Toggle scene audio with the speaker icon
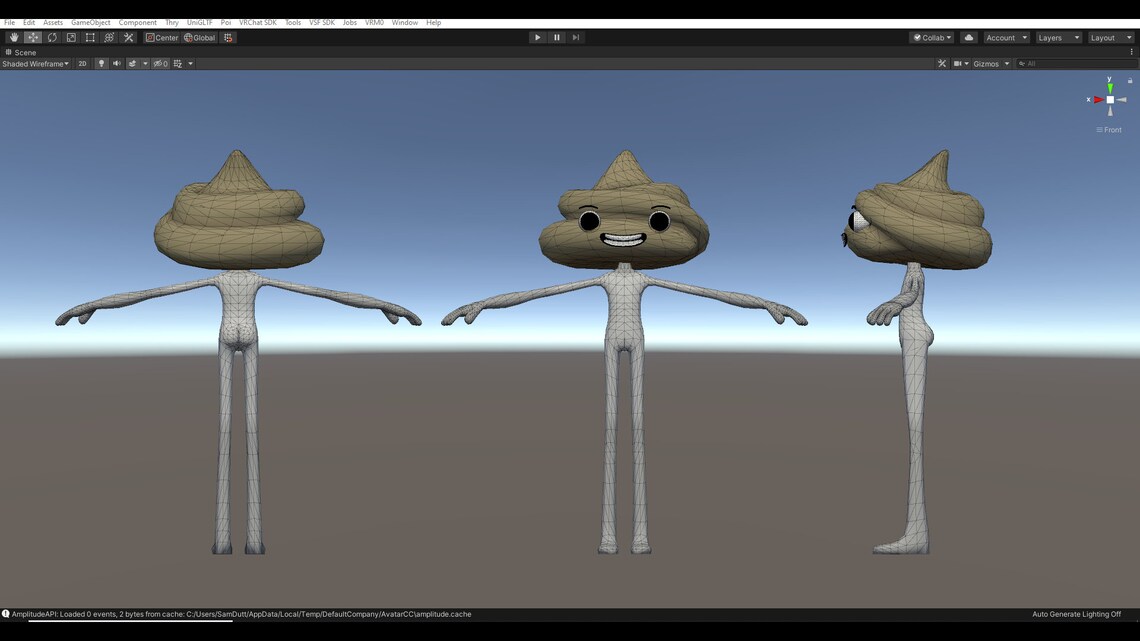 pos(116,63)
